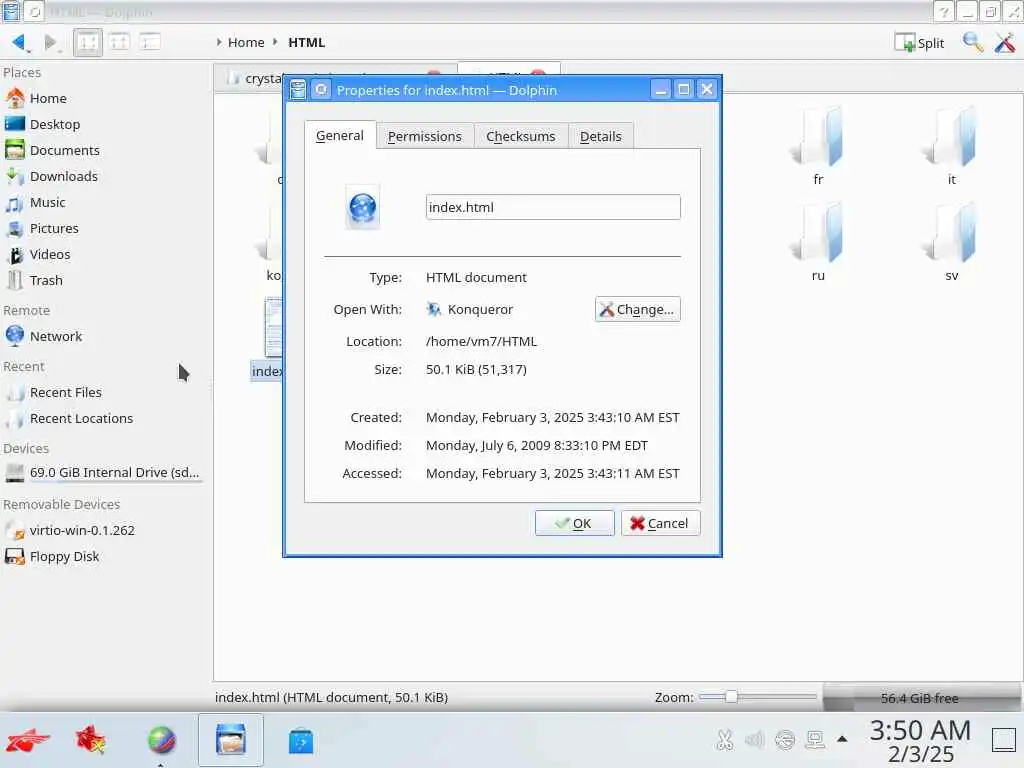The image size is (1024, 768).
Task: Click the wired network connection tray icon
Action: pyautogui.click(x=814, y=740)
